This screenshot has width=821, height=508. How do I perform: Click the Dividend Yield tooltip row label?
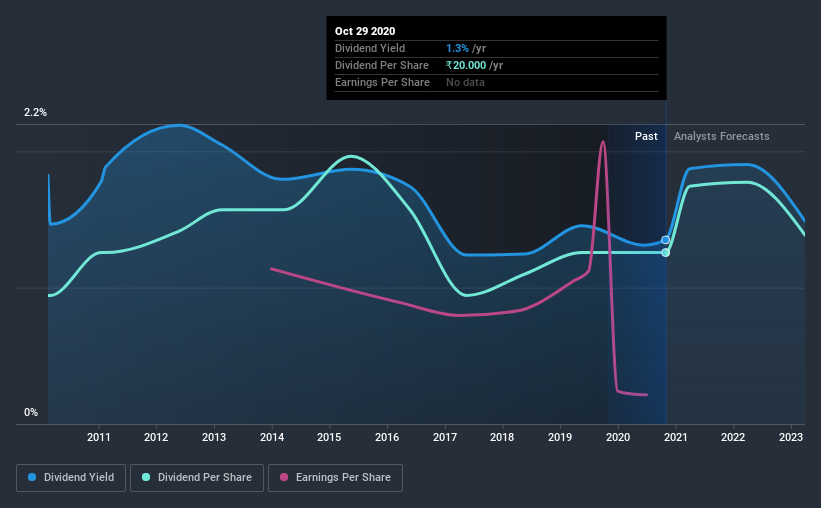pyautogui.click(x=370, y=48)
